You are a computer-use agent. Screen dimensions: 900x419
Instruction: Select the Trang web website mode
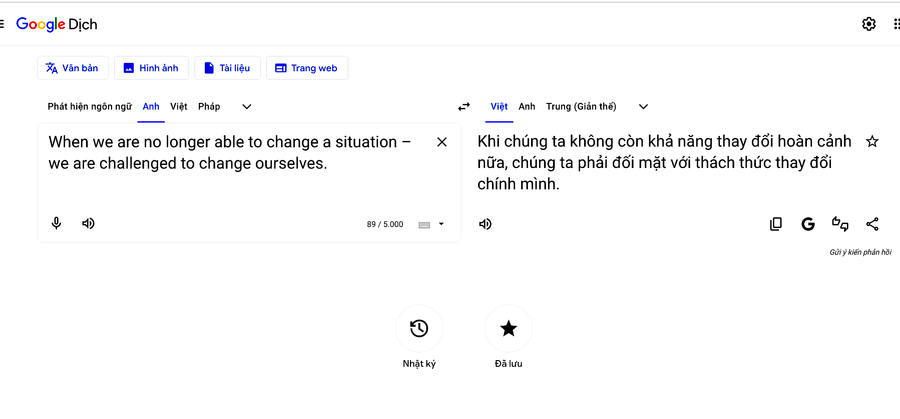(x=307, y=68)
